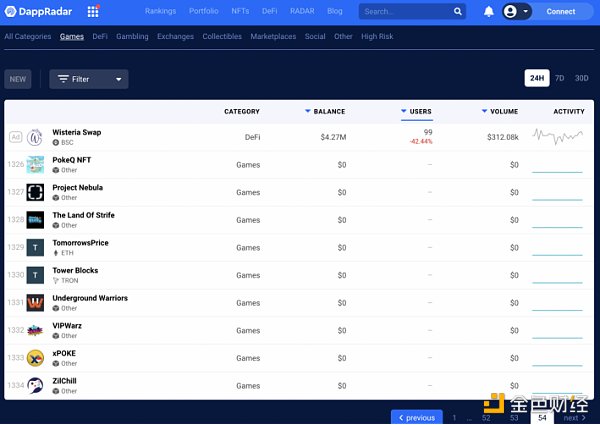Screen dimensions: 600x425
Task: Select the Collectibles category tab
Action: coord(222,36)
